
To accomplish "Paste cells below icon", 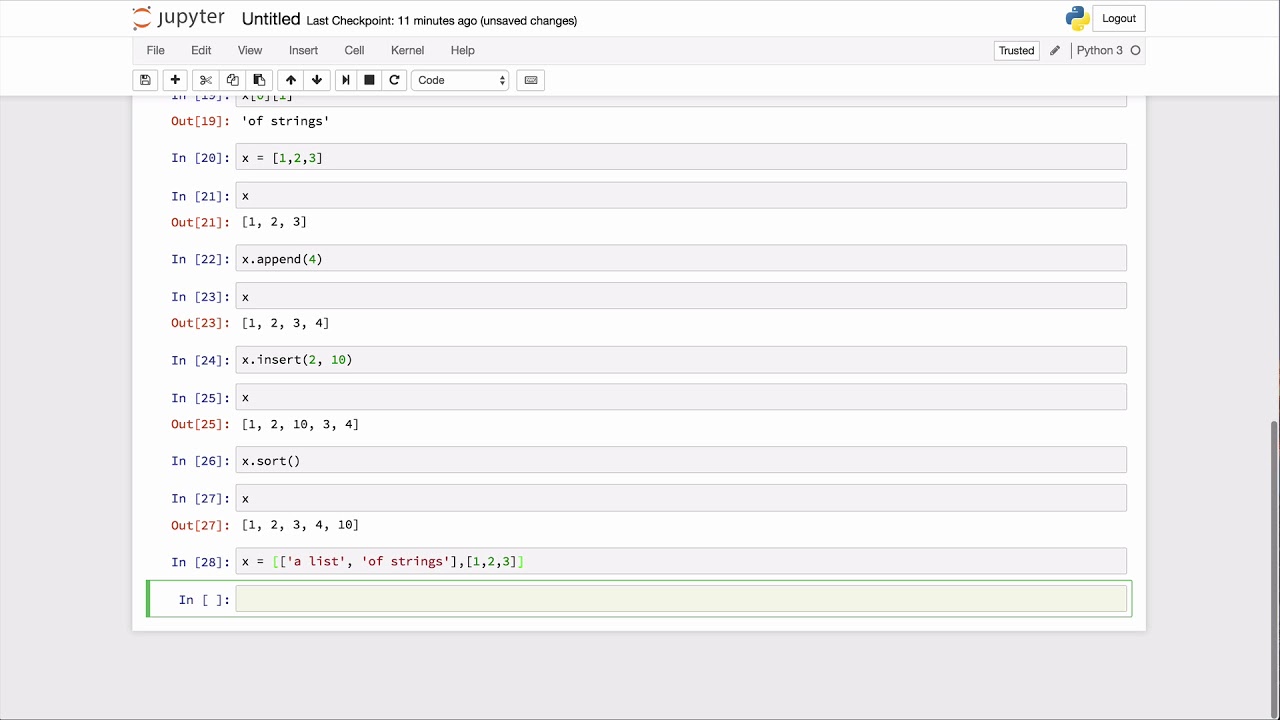I will tap(259, 80).
